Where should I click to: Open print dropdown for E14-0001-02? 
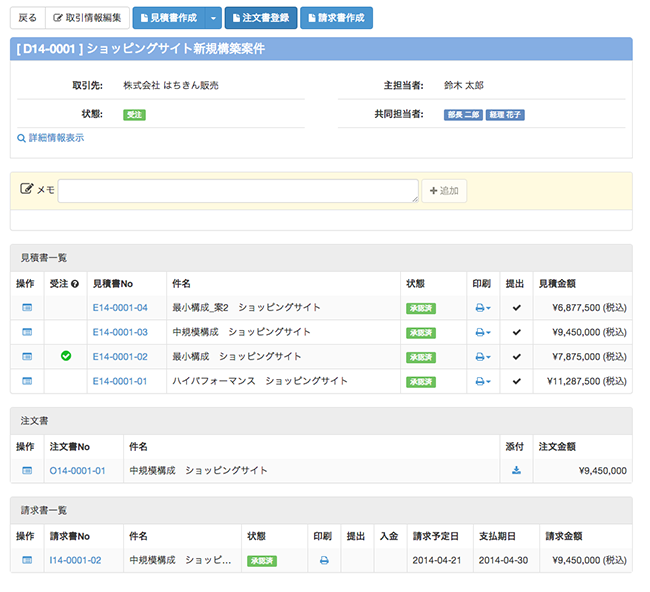pos(483,357)
